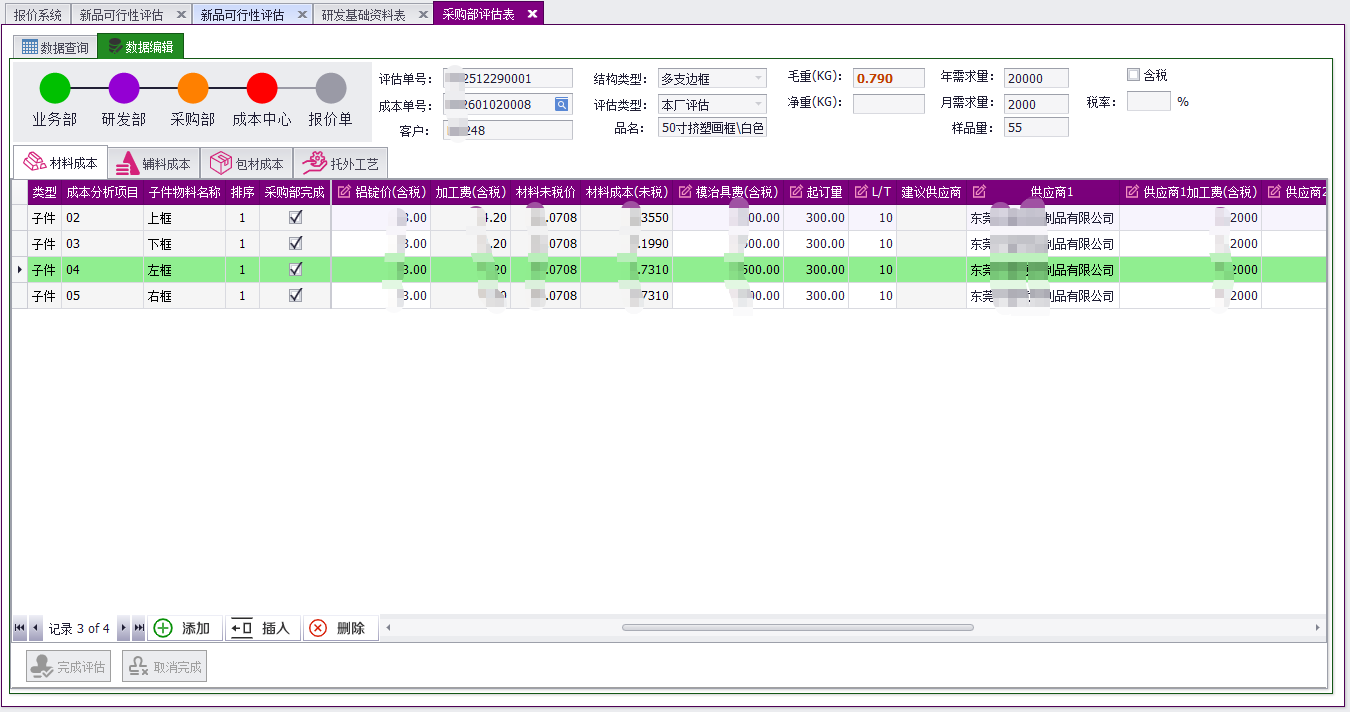Screen dimensions: 1350x712
Task: Select the 右框 cell in row 05
Action: point(184,295)
